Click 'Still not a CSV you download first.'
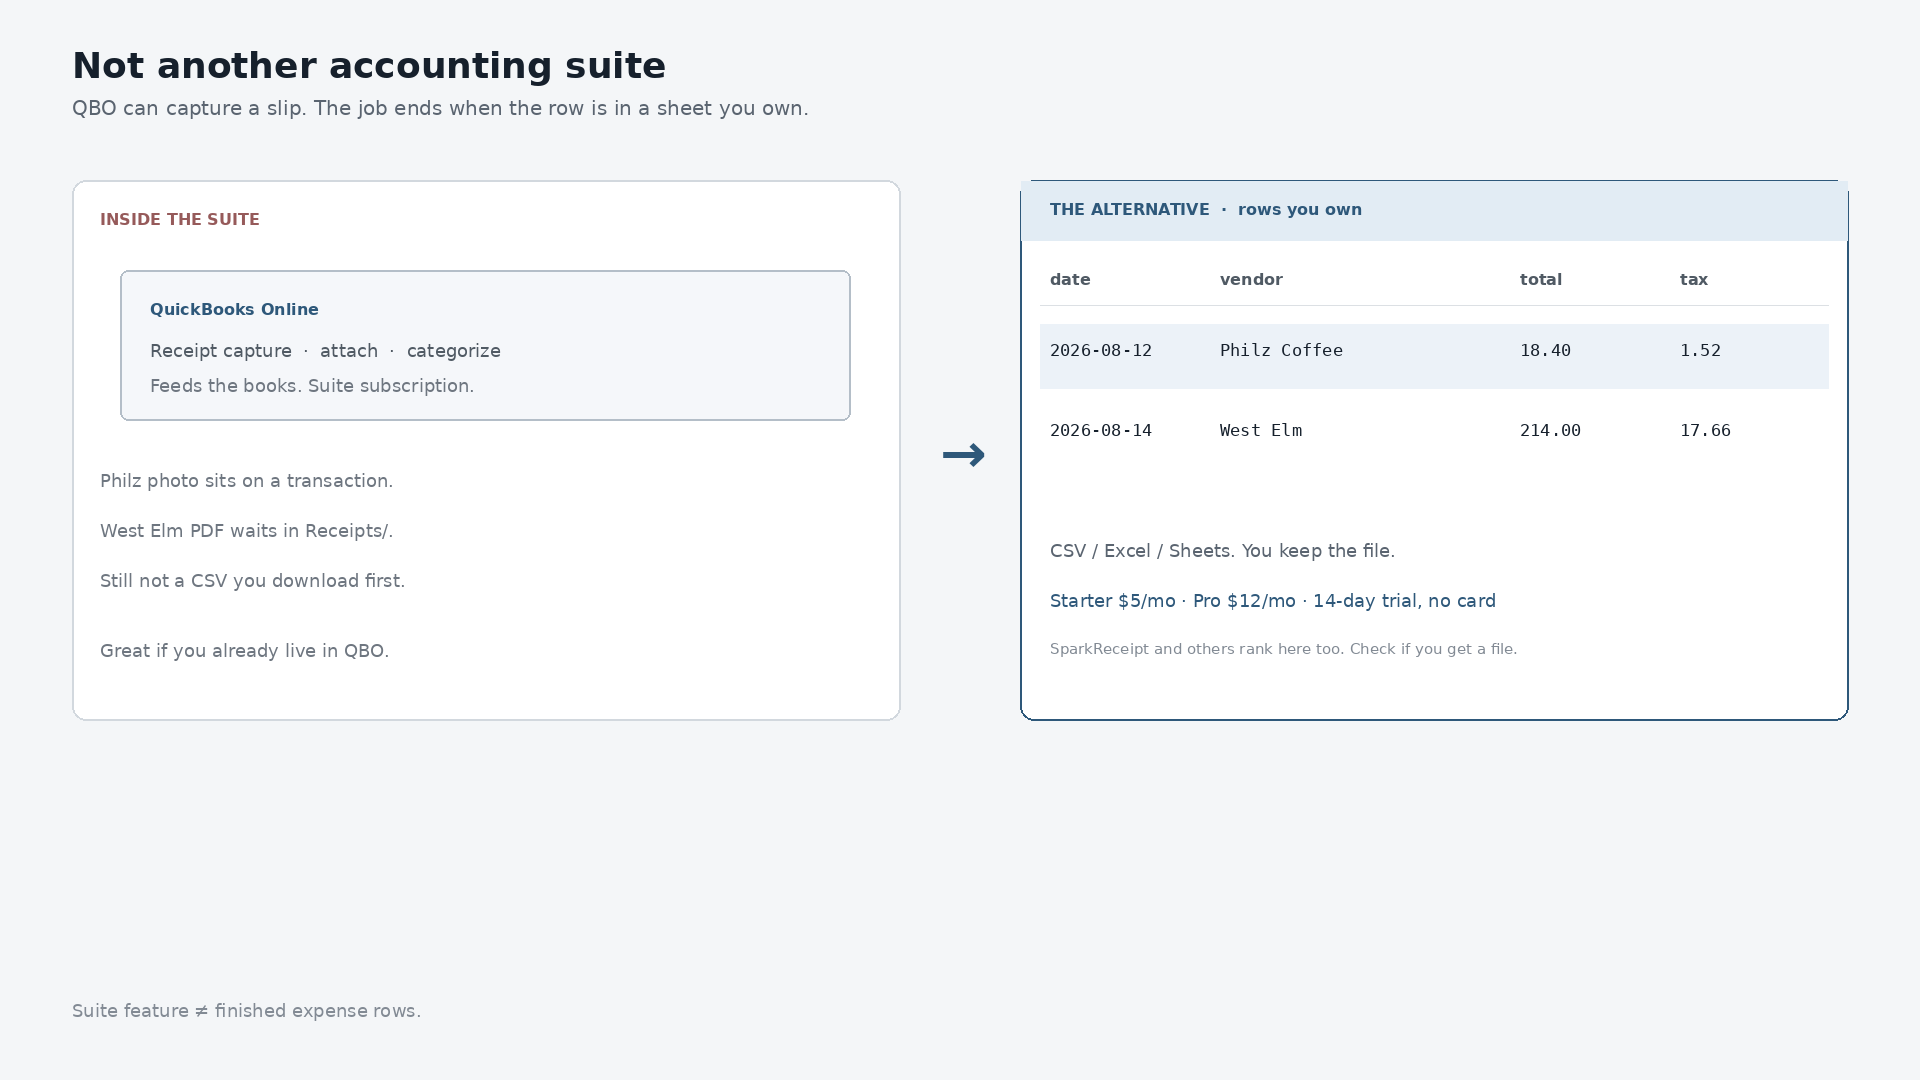 click(253, 581)
